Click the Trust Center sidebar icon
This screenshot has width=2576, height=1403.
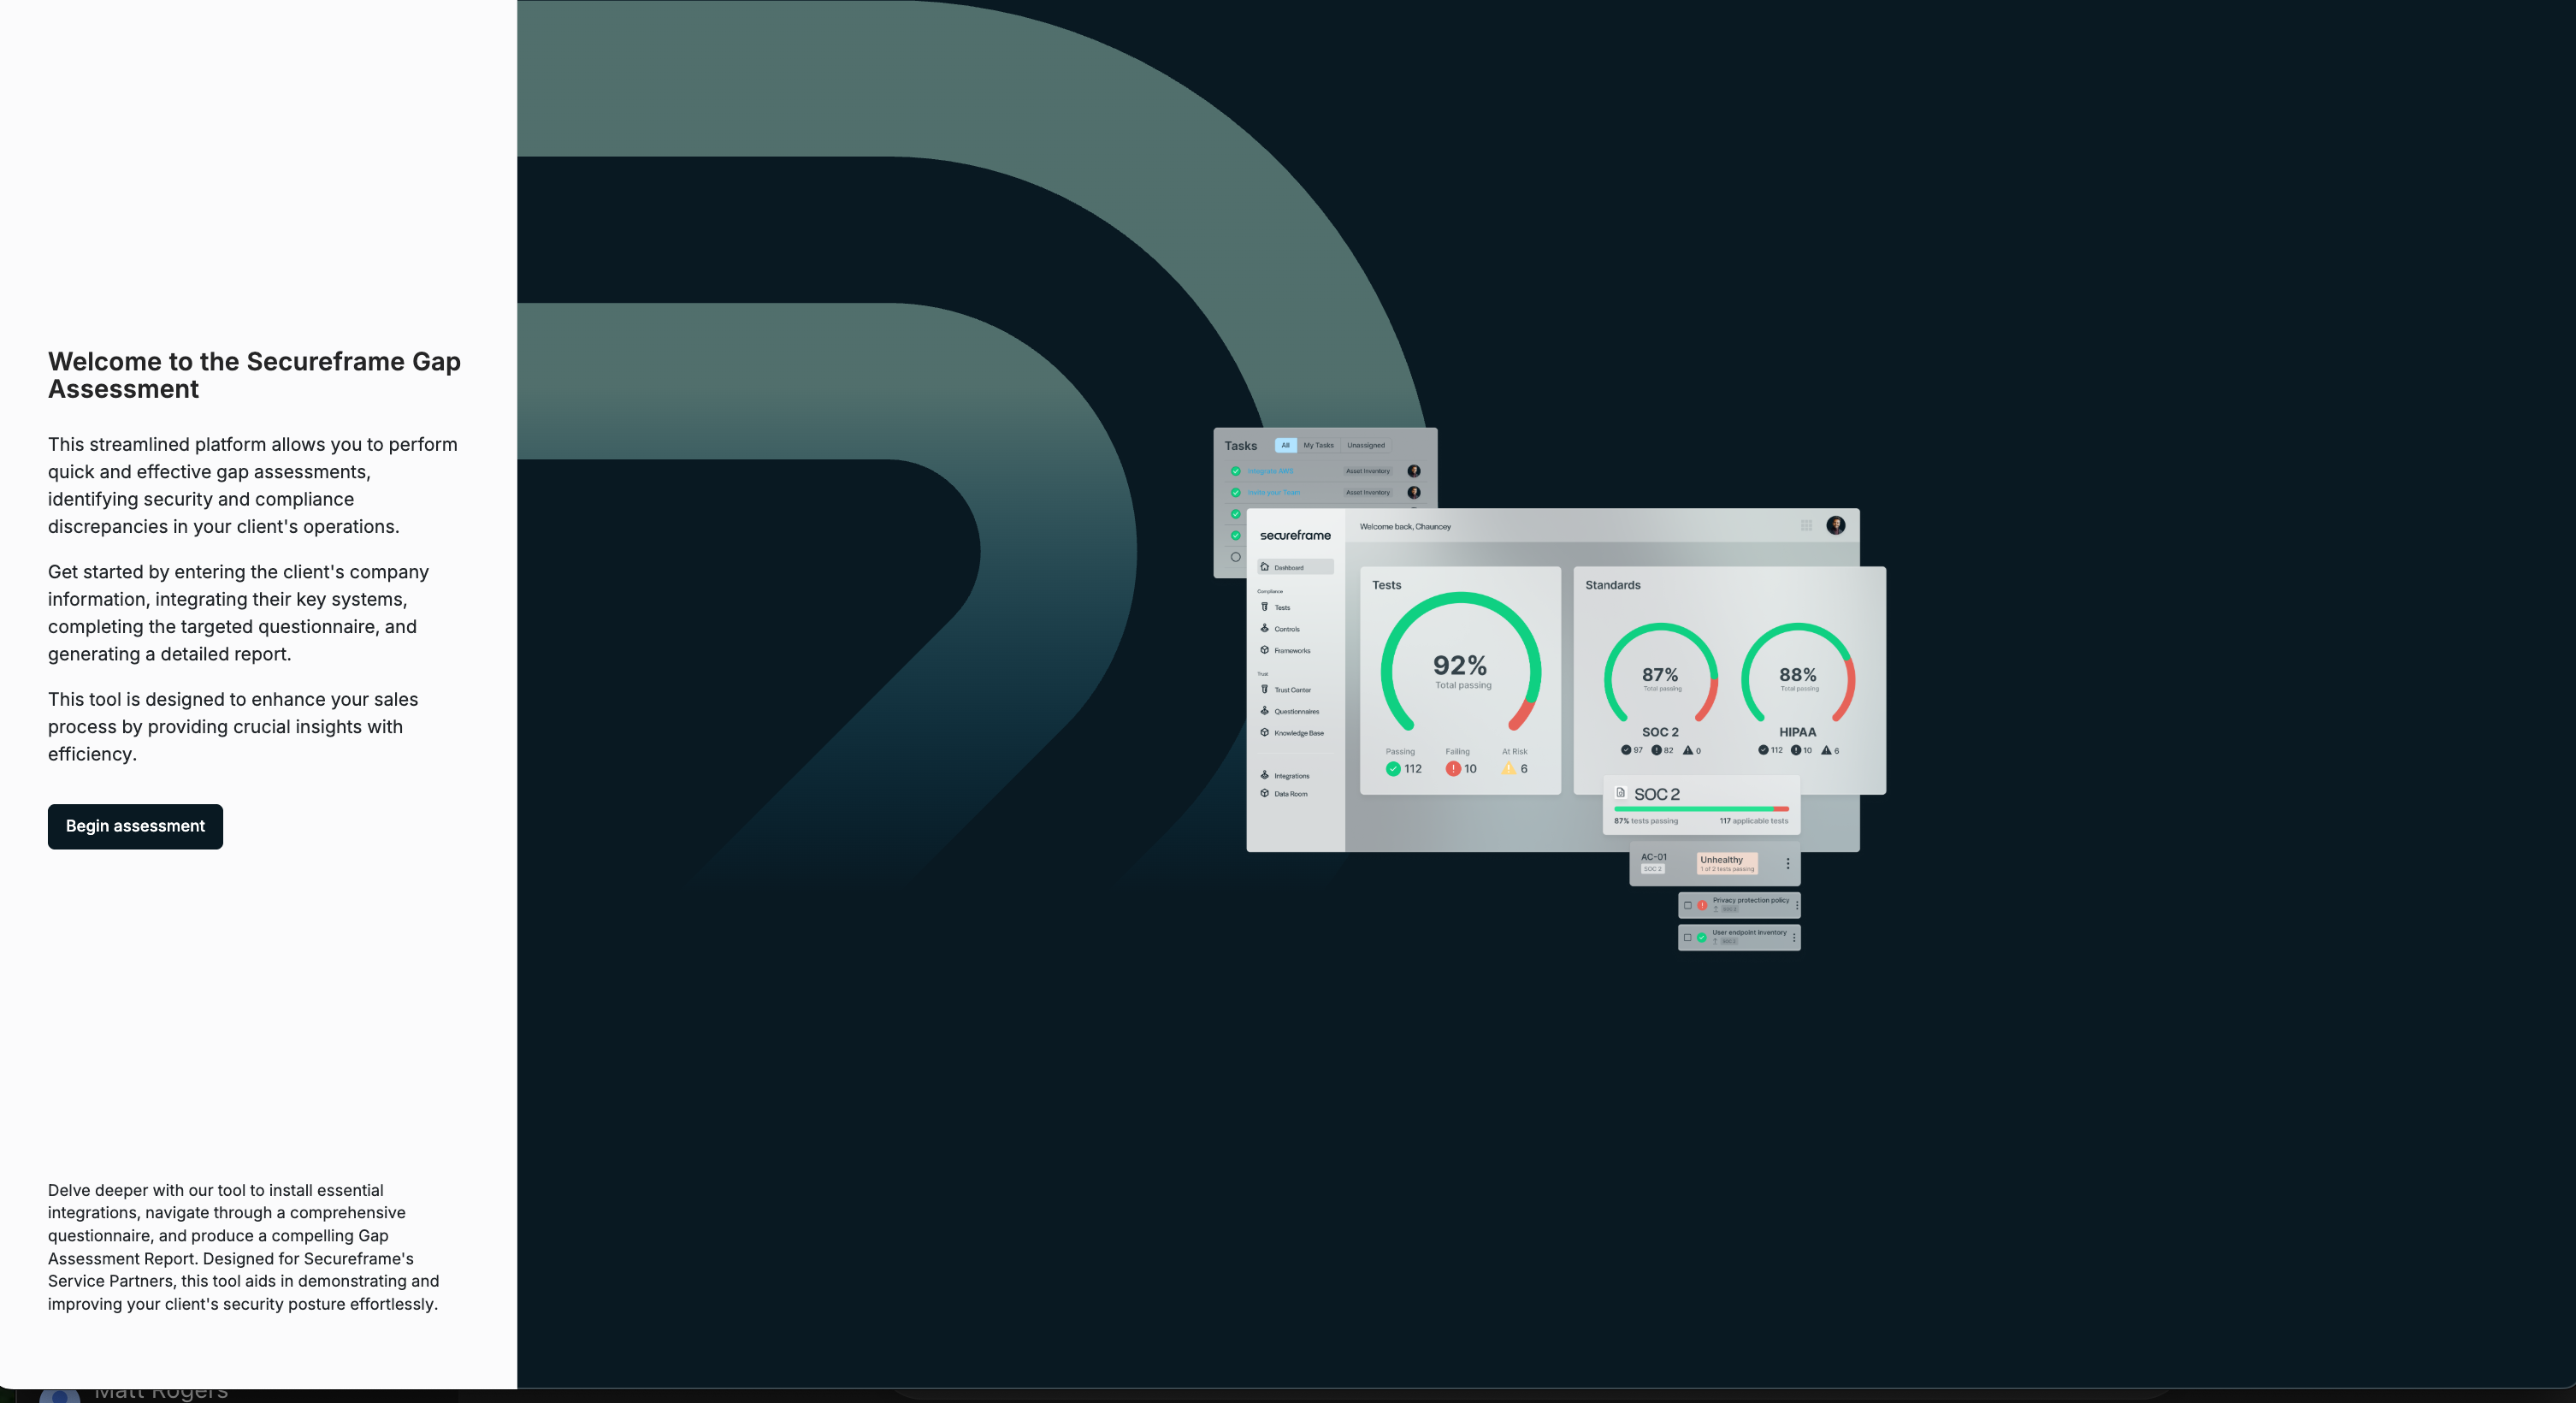1264,689
